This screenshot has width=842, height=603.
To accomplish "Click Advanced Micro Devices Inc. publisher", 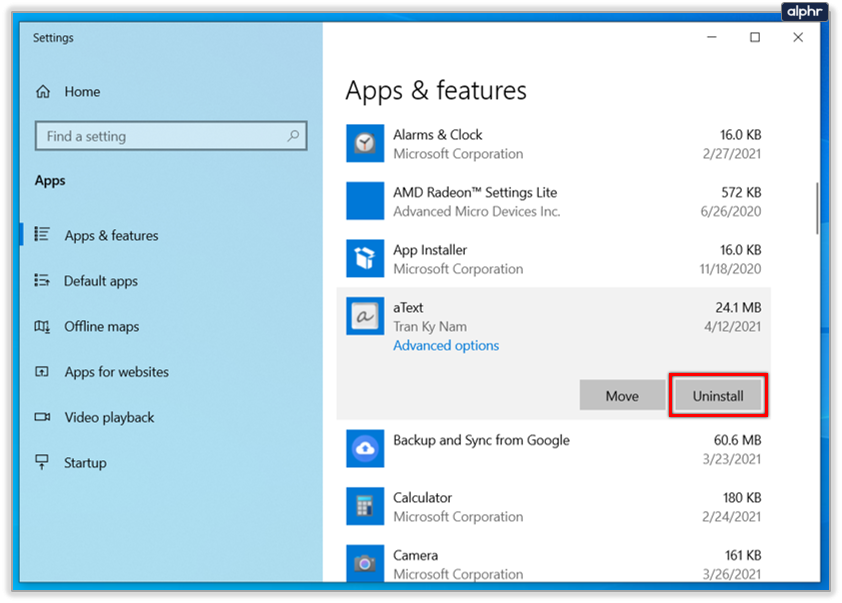I will click(x=476, y=212).
